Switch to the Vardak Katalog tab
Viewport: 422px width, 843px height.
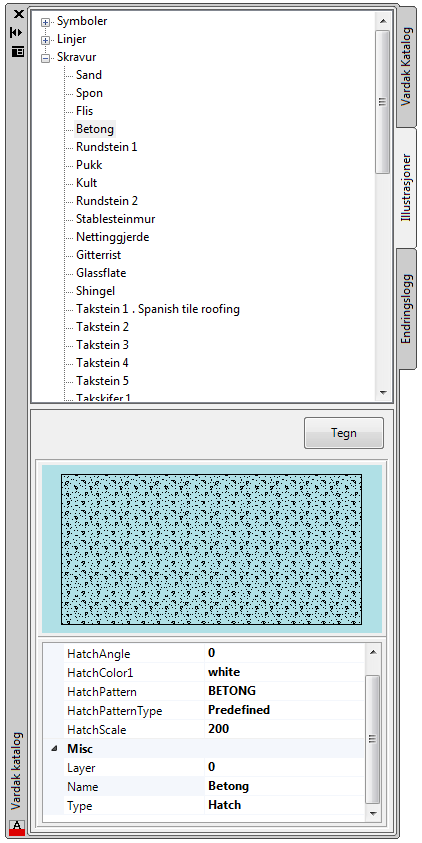[407, 67]
